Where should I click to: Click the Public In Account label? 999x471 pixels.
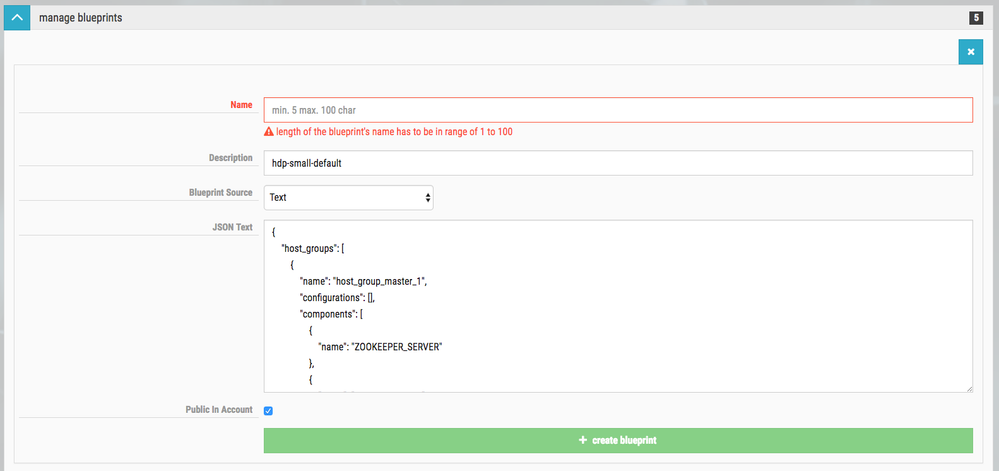[219, 410]
